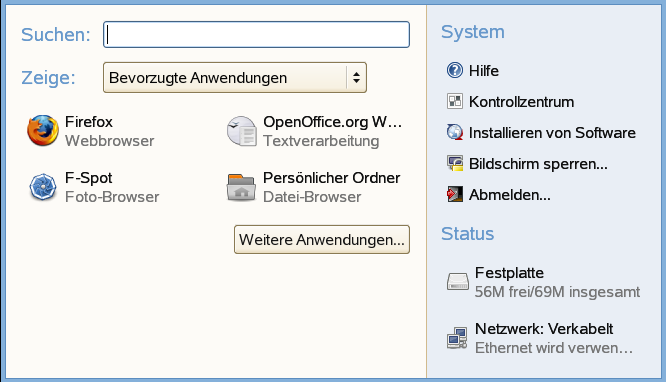Click the Firefox application icon
666x382 pixels.
[x=43, y=130]
